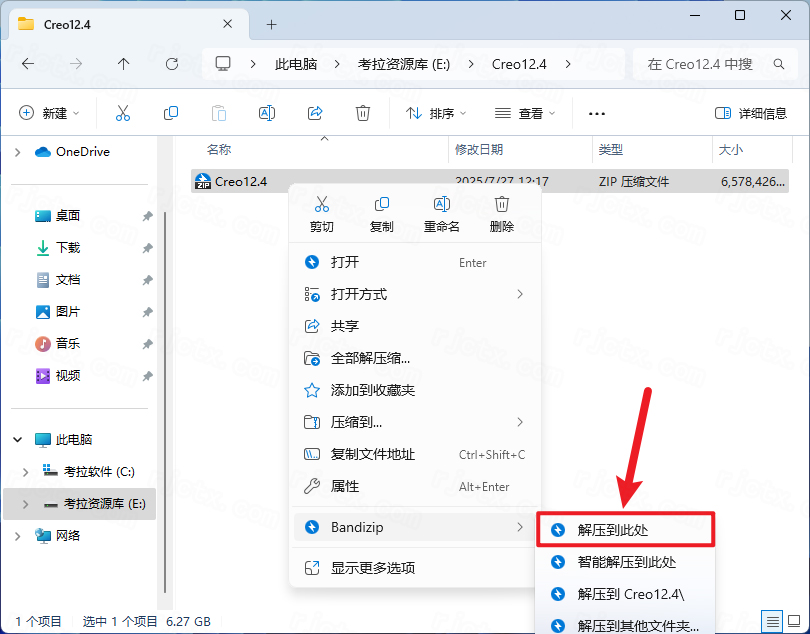The image size is (810, 634).
Task: Click 显示更多选项
Action: click(416, 568)
